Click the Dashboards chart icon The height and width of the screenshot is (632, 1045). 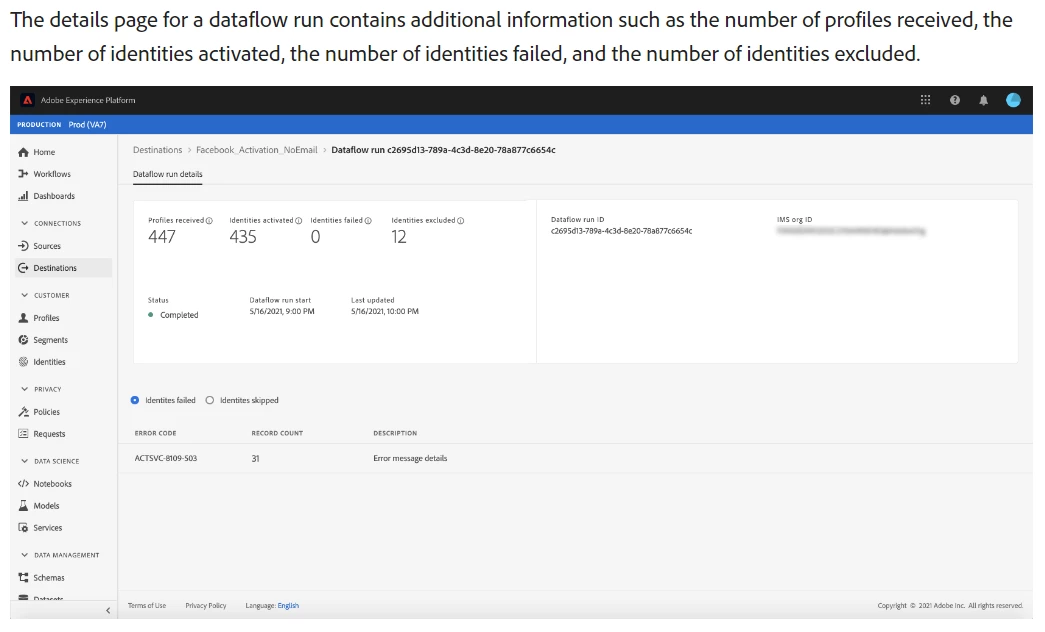[x=23, y=196]
